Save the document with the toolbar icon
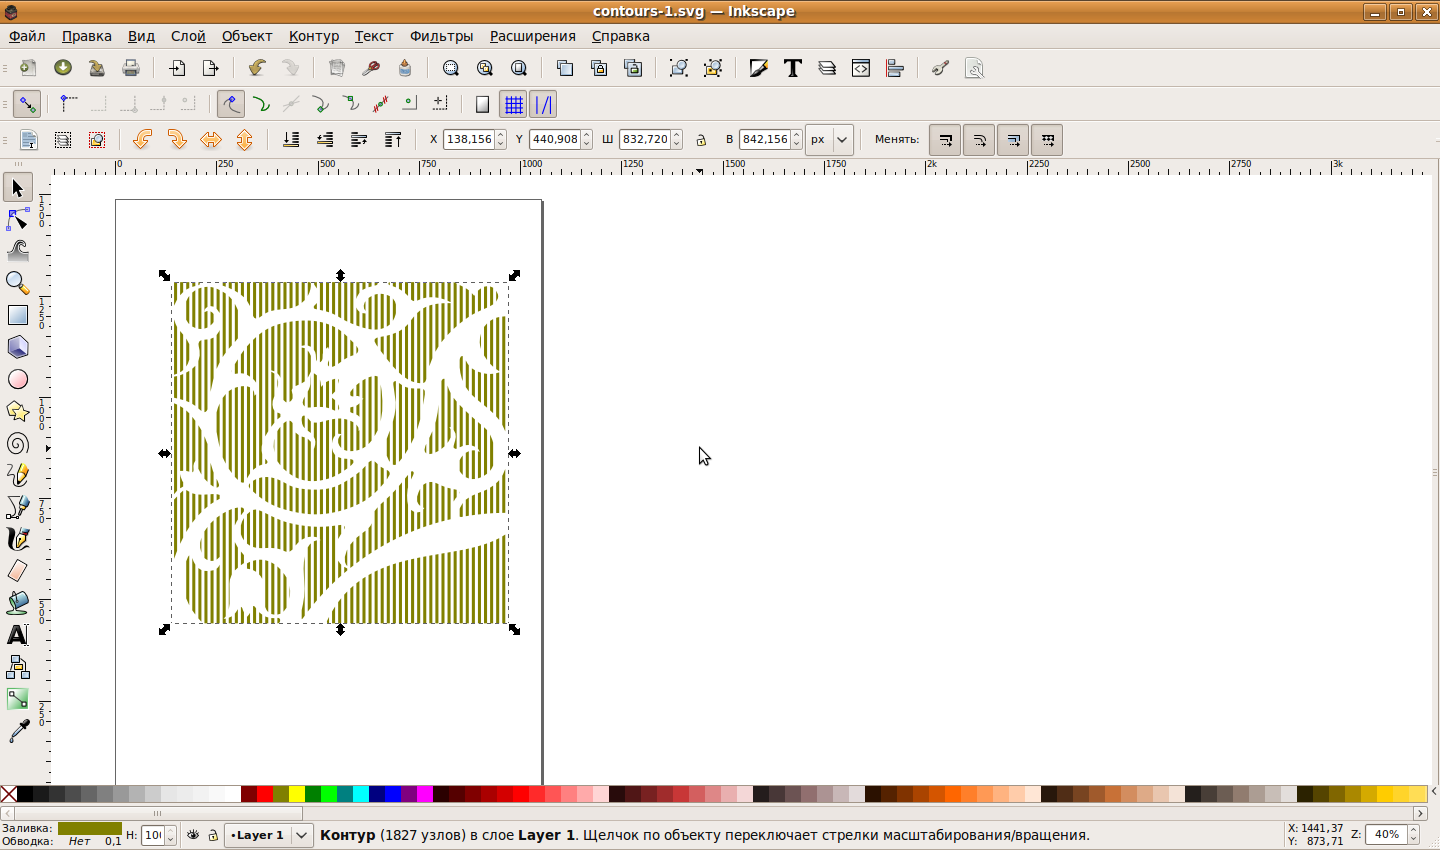Image resolution: width=1440 pixels, height=850 pixels. point(97,68)
